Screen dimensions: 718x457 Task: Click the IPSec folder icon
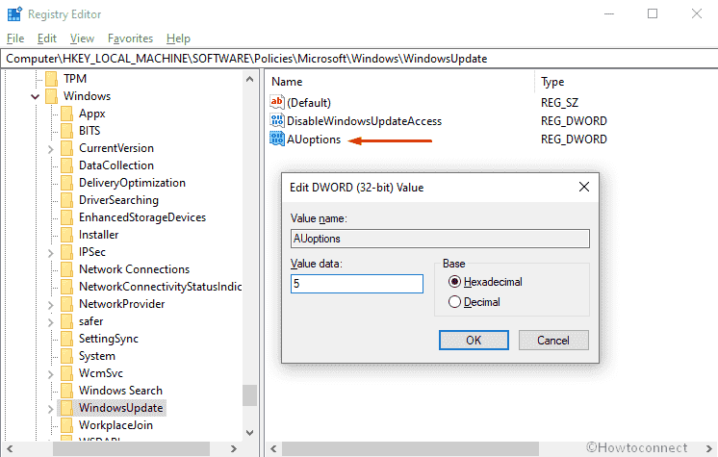coord(67,252)
